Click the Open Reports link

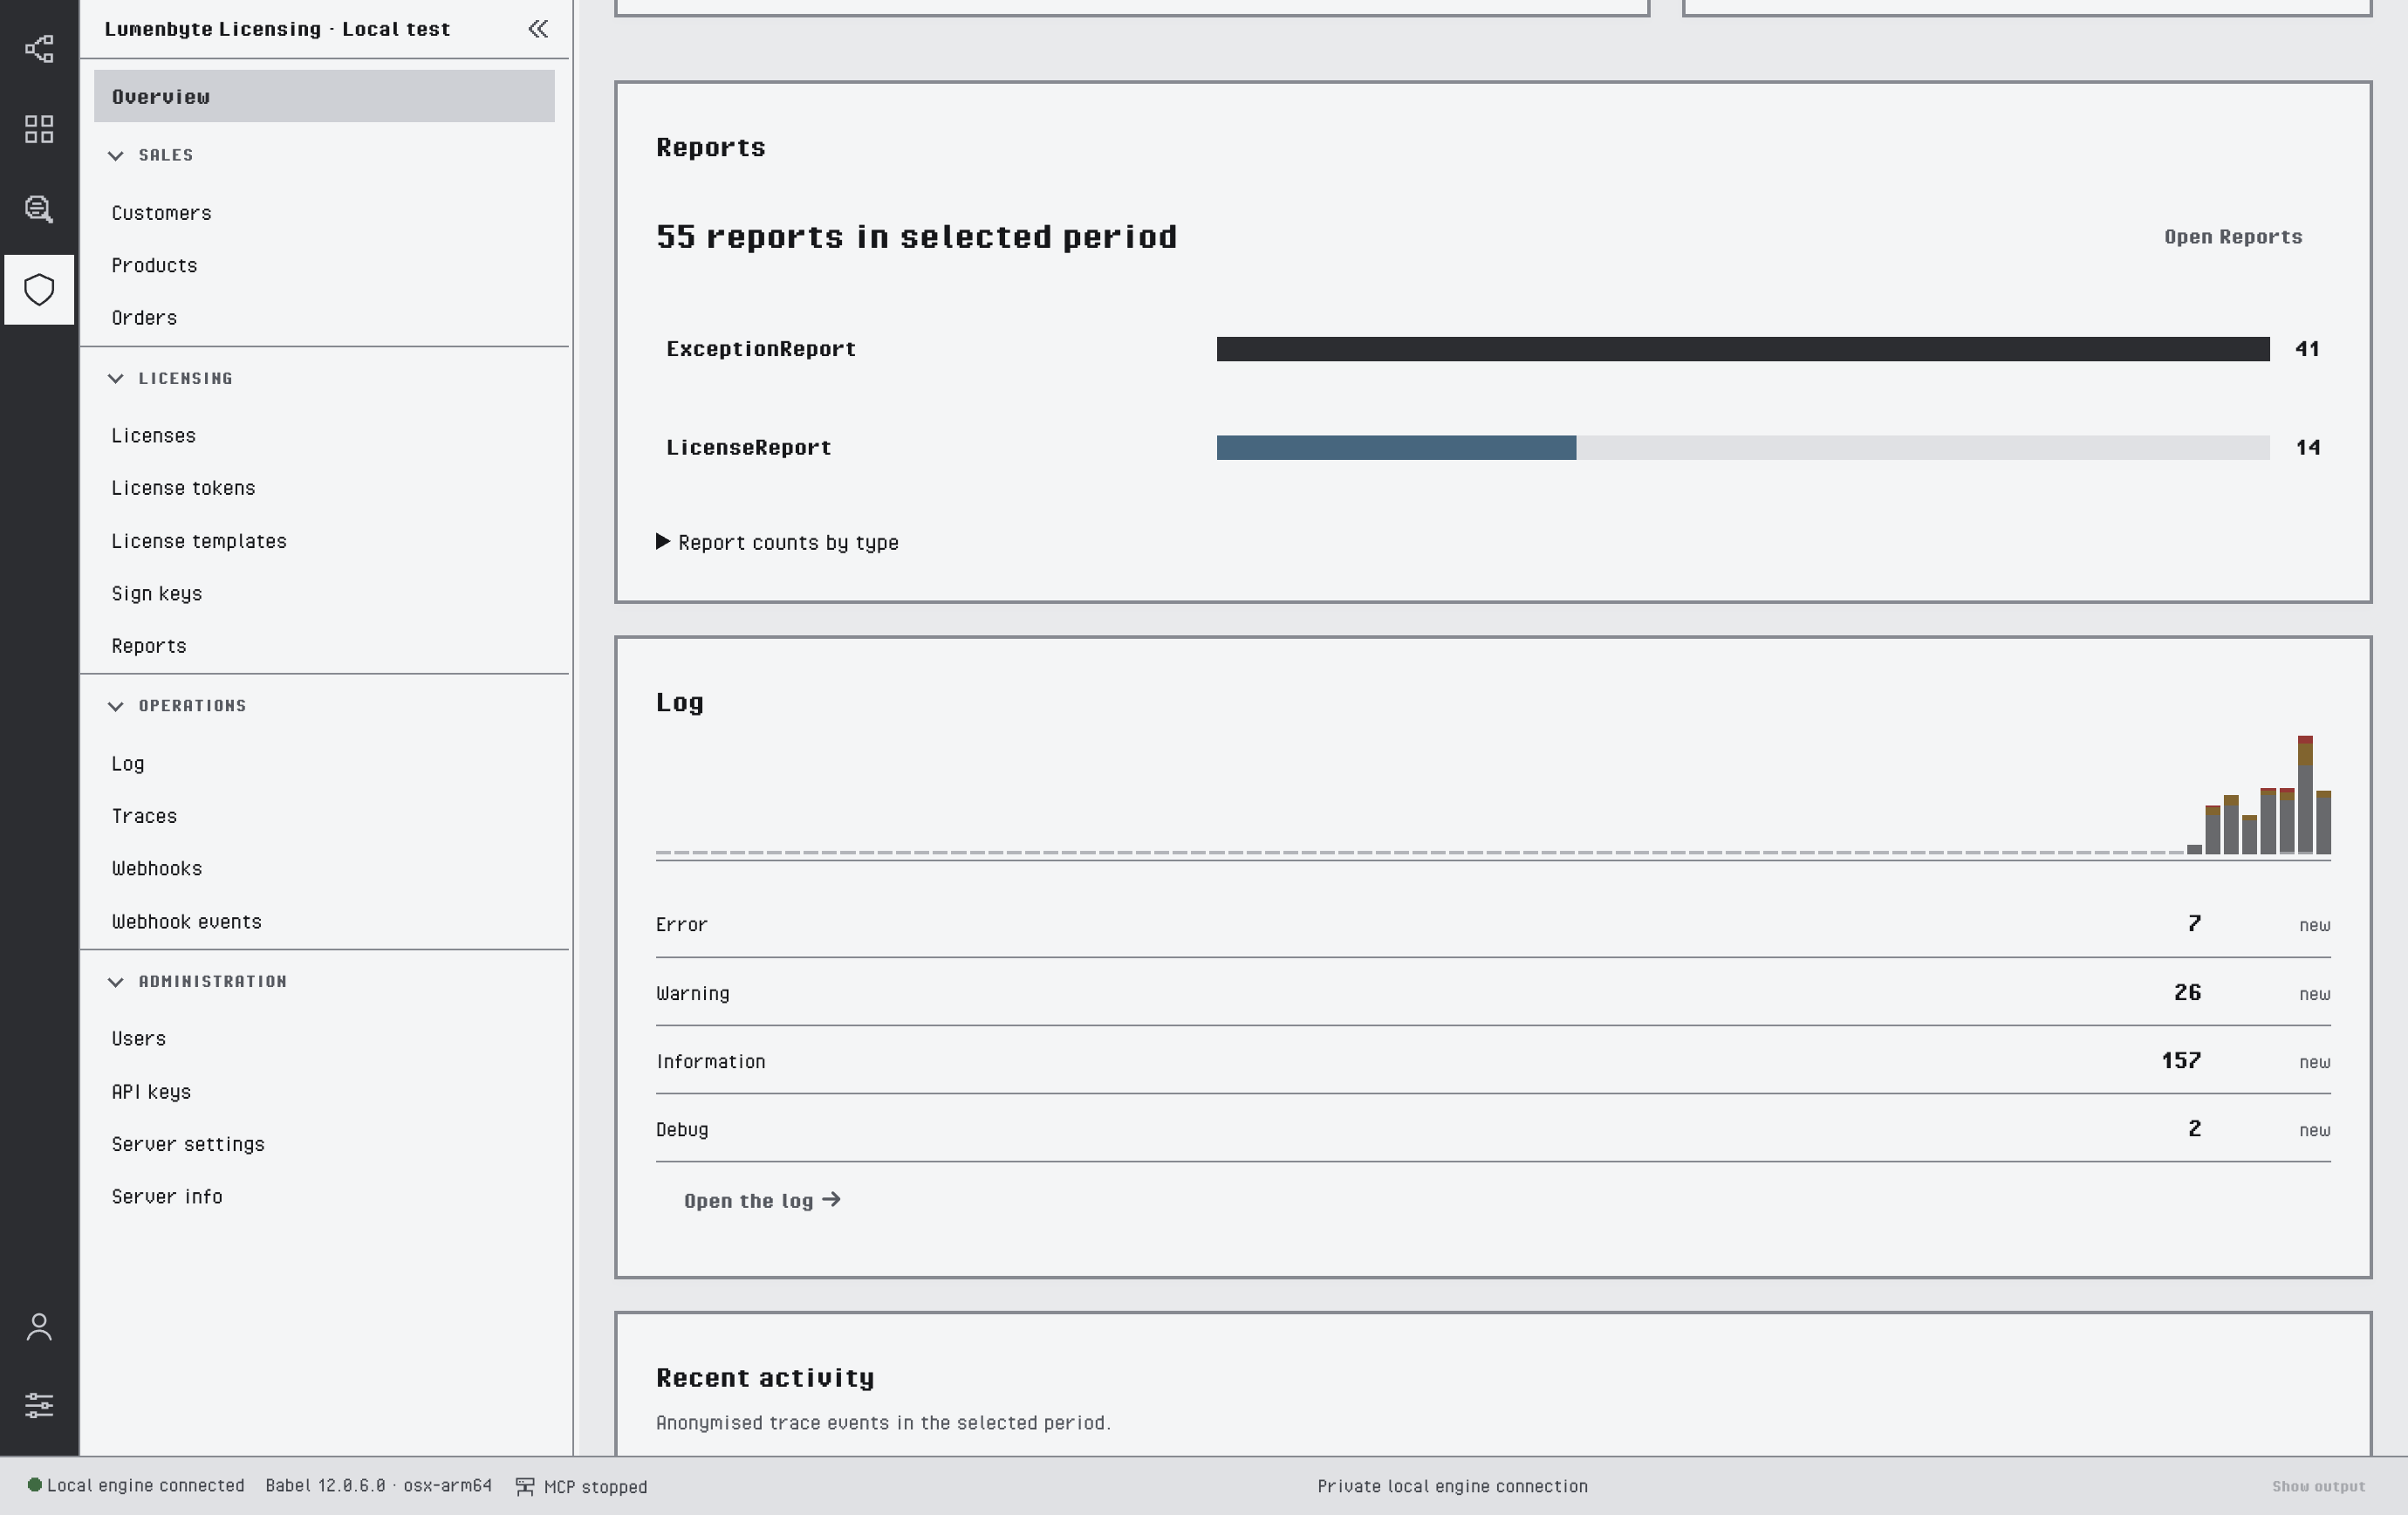[2233, 237]
